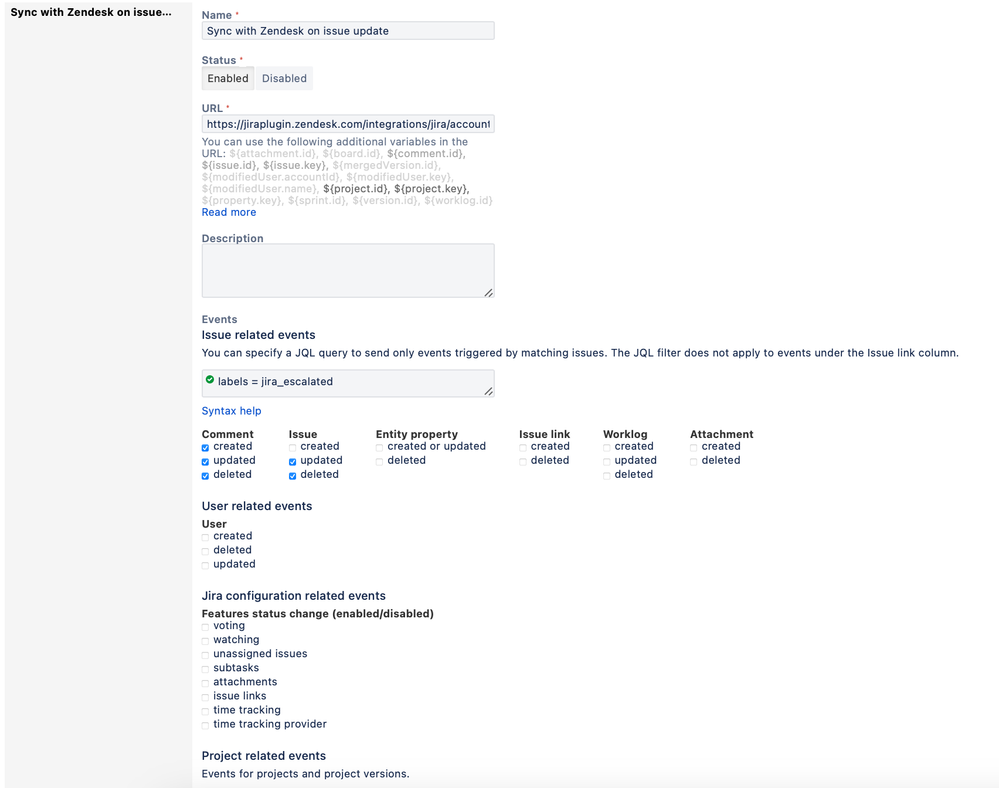Click the green JQL valid checkmark icon
The height and width of the screenshot is (788, 999).
(210, 380)
